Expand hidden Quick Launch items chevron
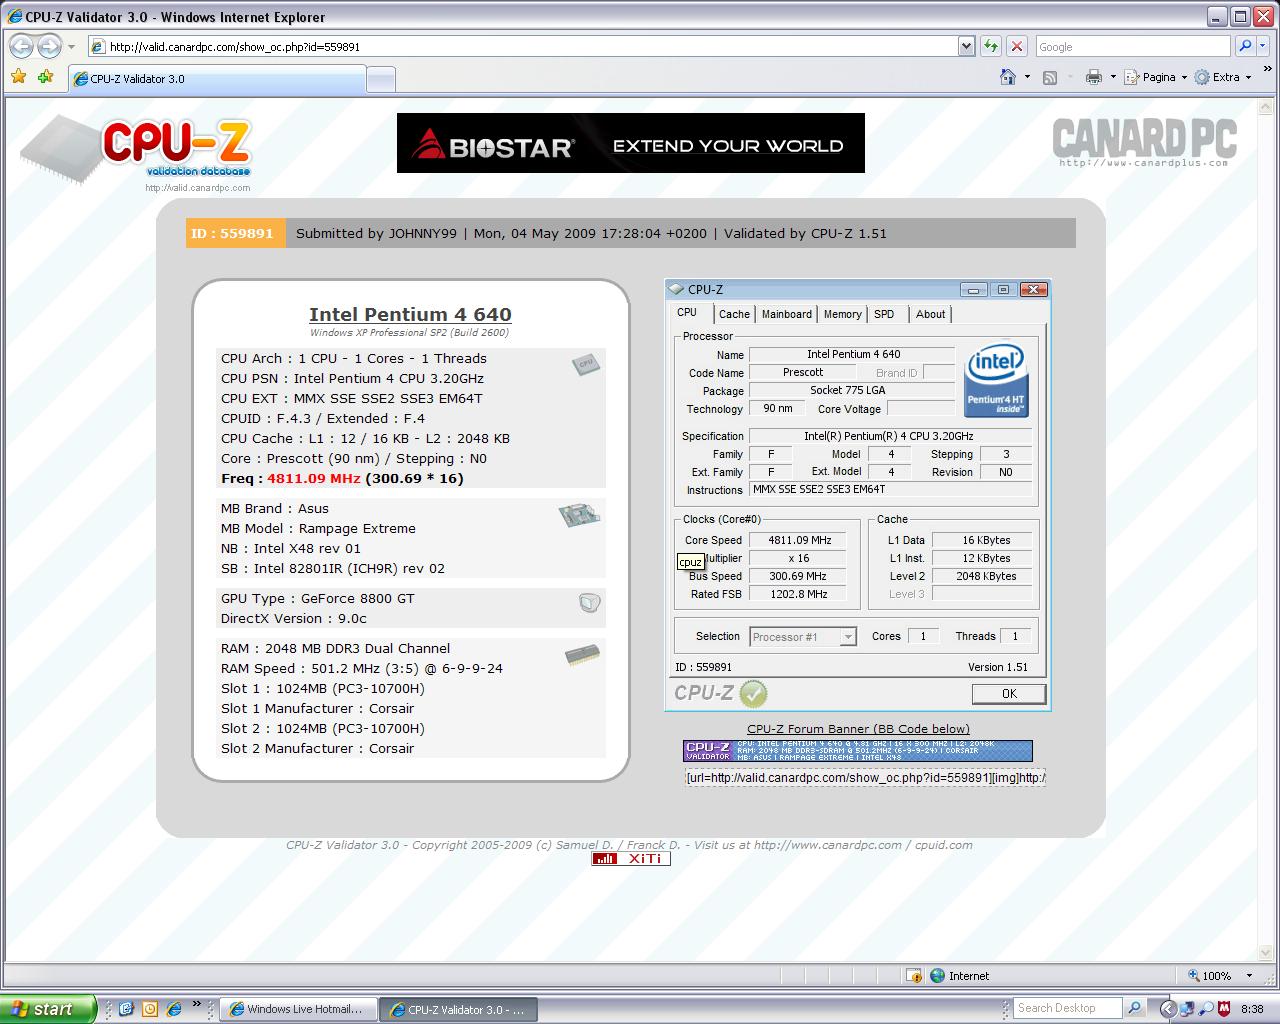Image resolution: width=1280 pixels, height=1024 pixels. pyautogui.click(x=197, y=1005)
